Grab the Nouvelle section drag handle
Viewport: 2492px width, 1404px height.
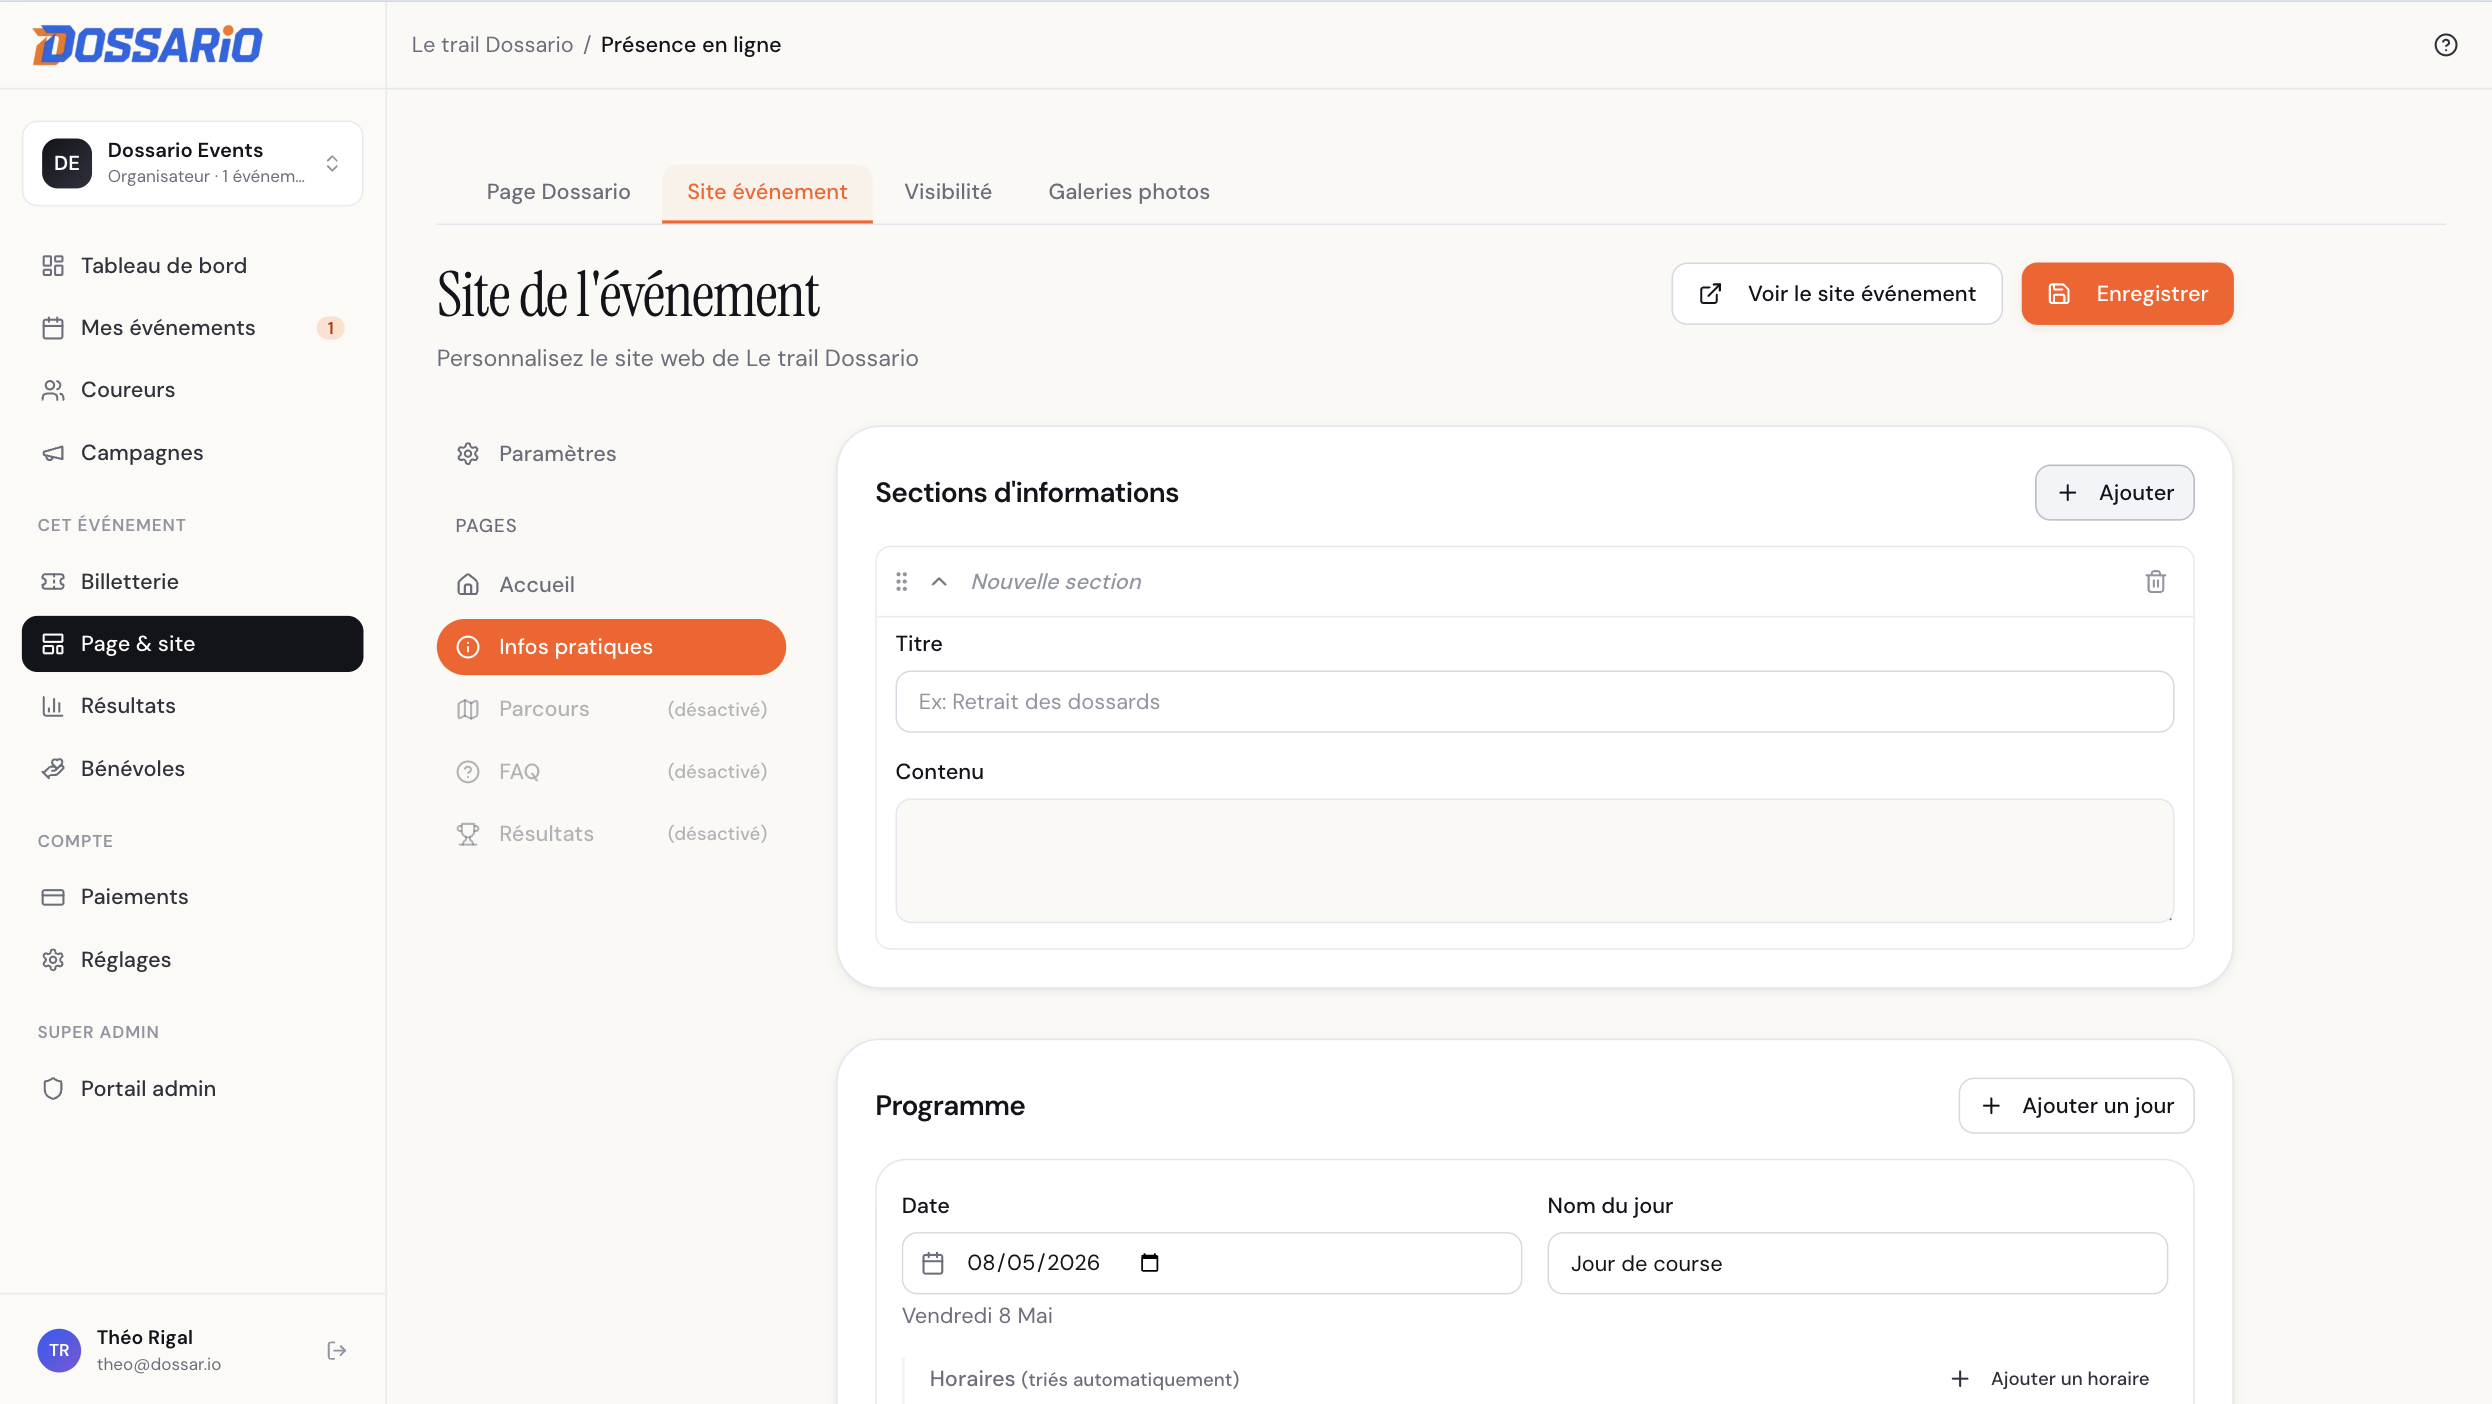(901, 581)
